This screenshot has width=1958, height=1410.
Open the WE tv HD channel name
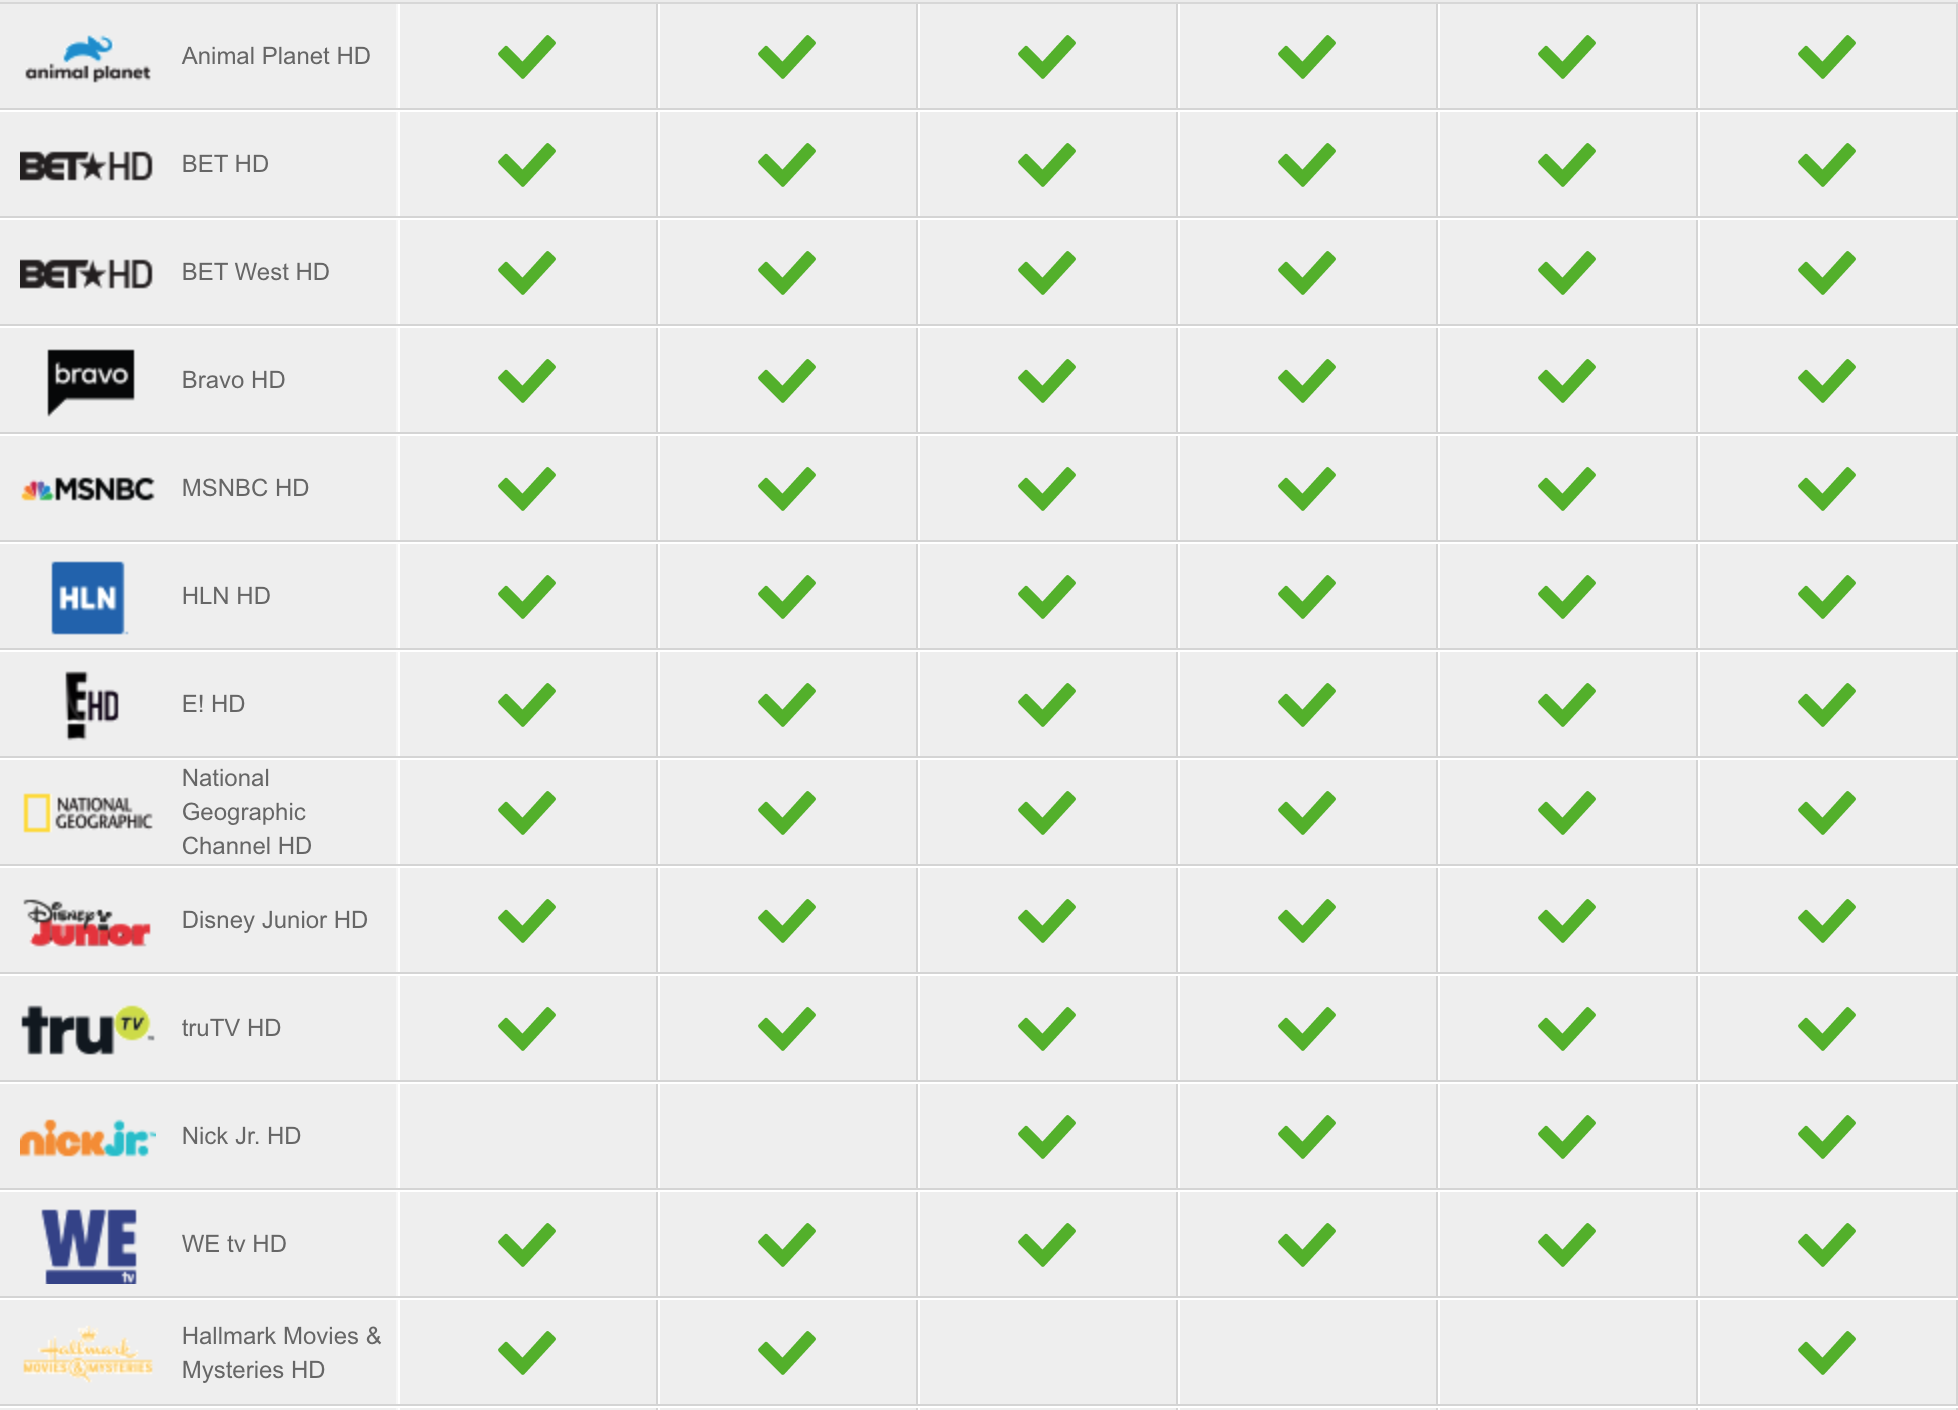click(234, 1244)
